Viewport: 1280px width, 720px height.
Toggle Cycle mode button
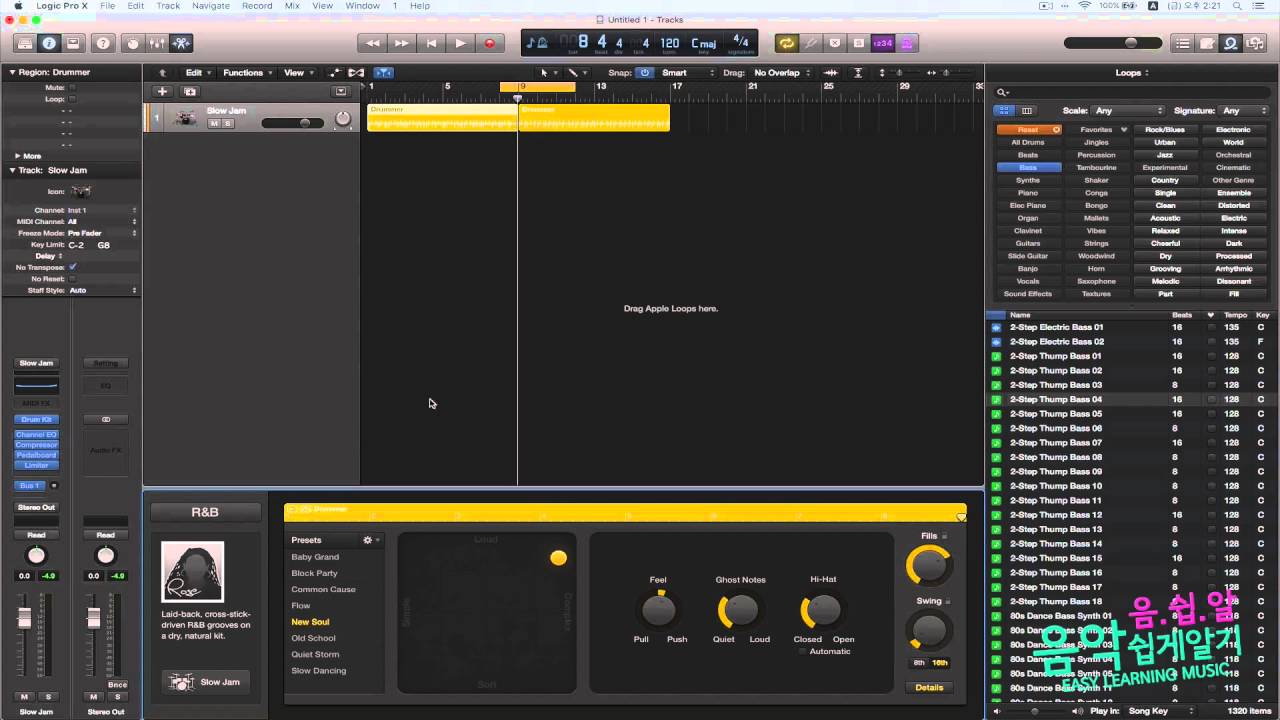pos(786,43)
